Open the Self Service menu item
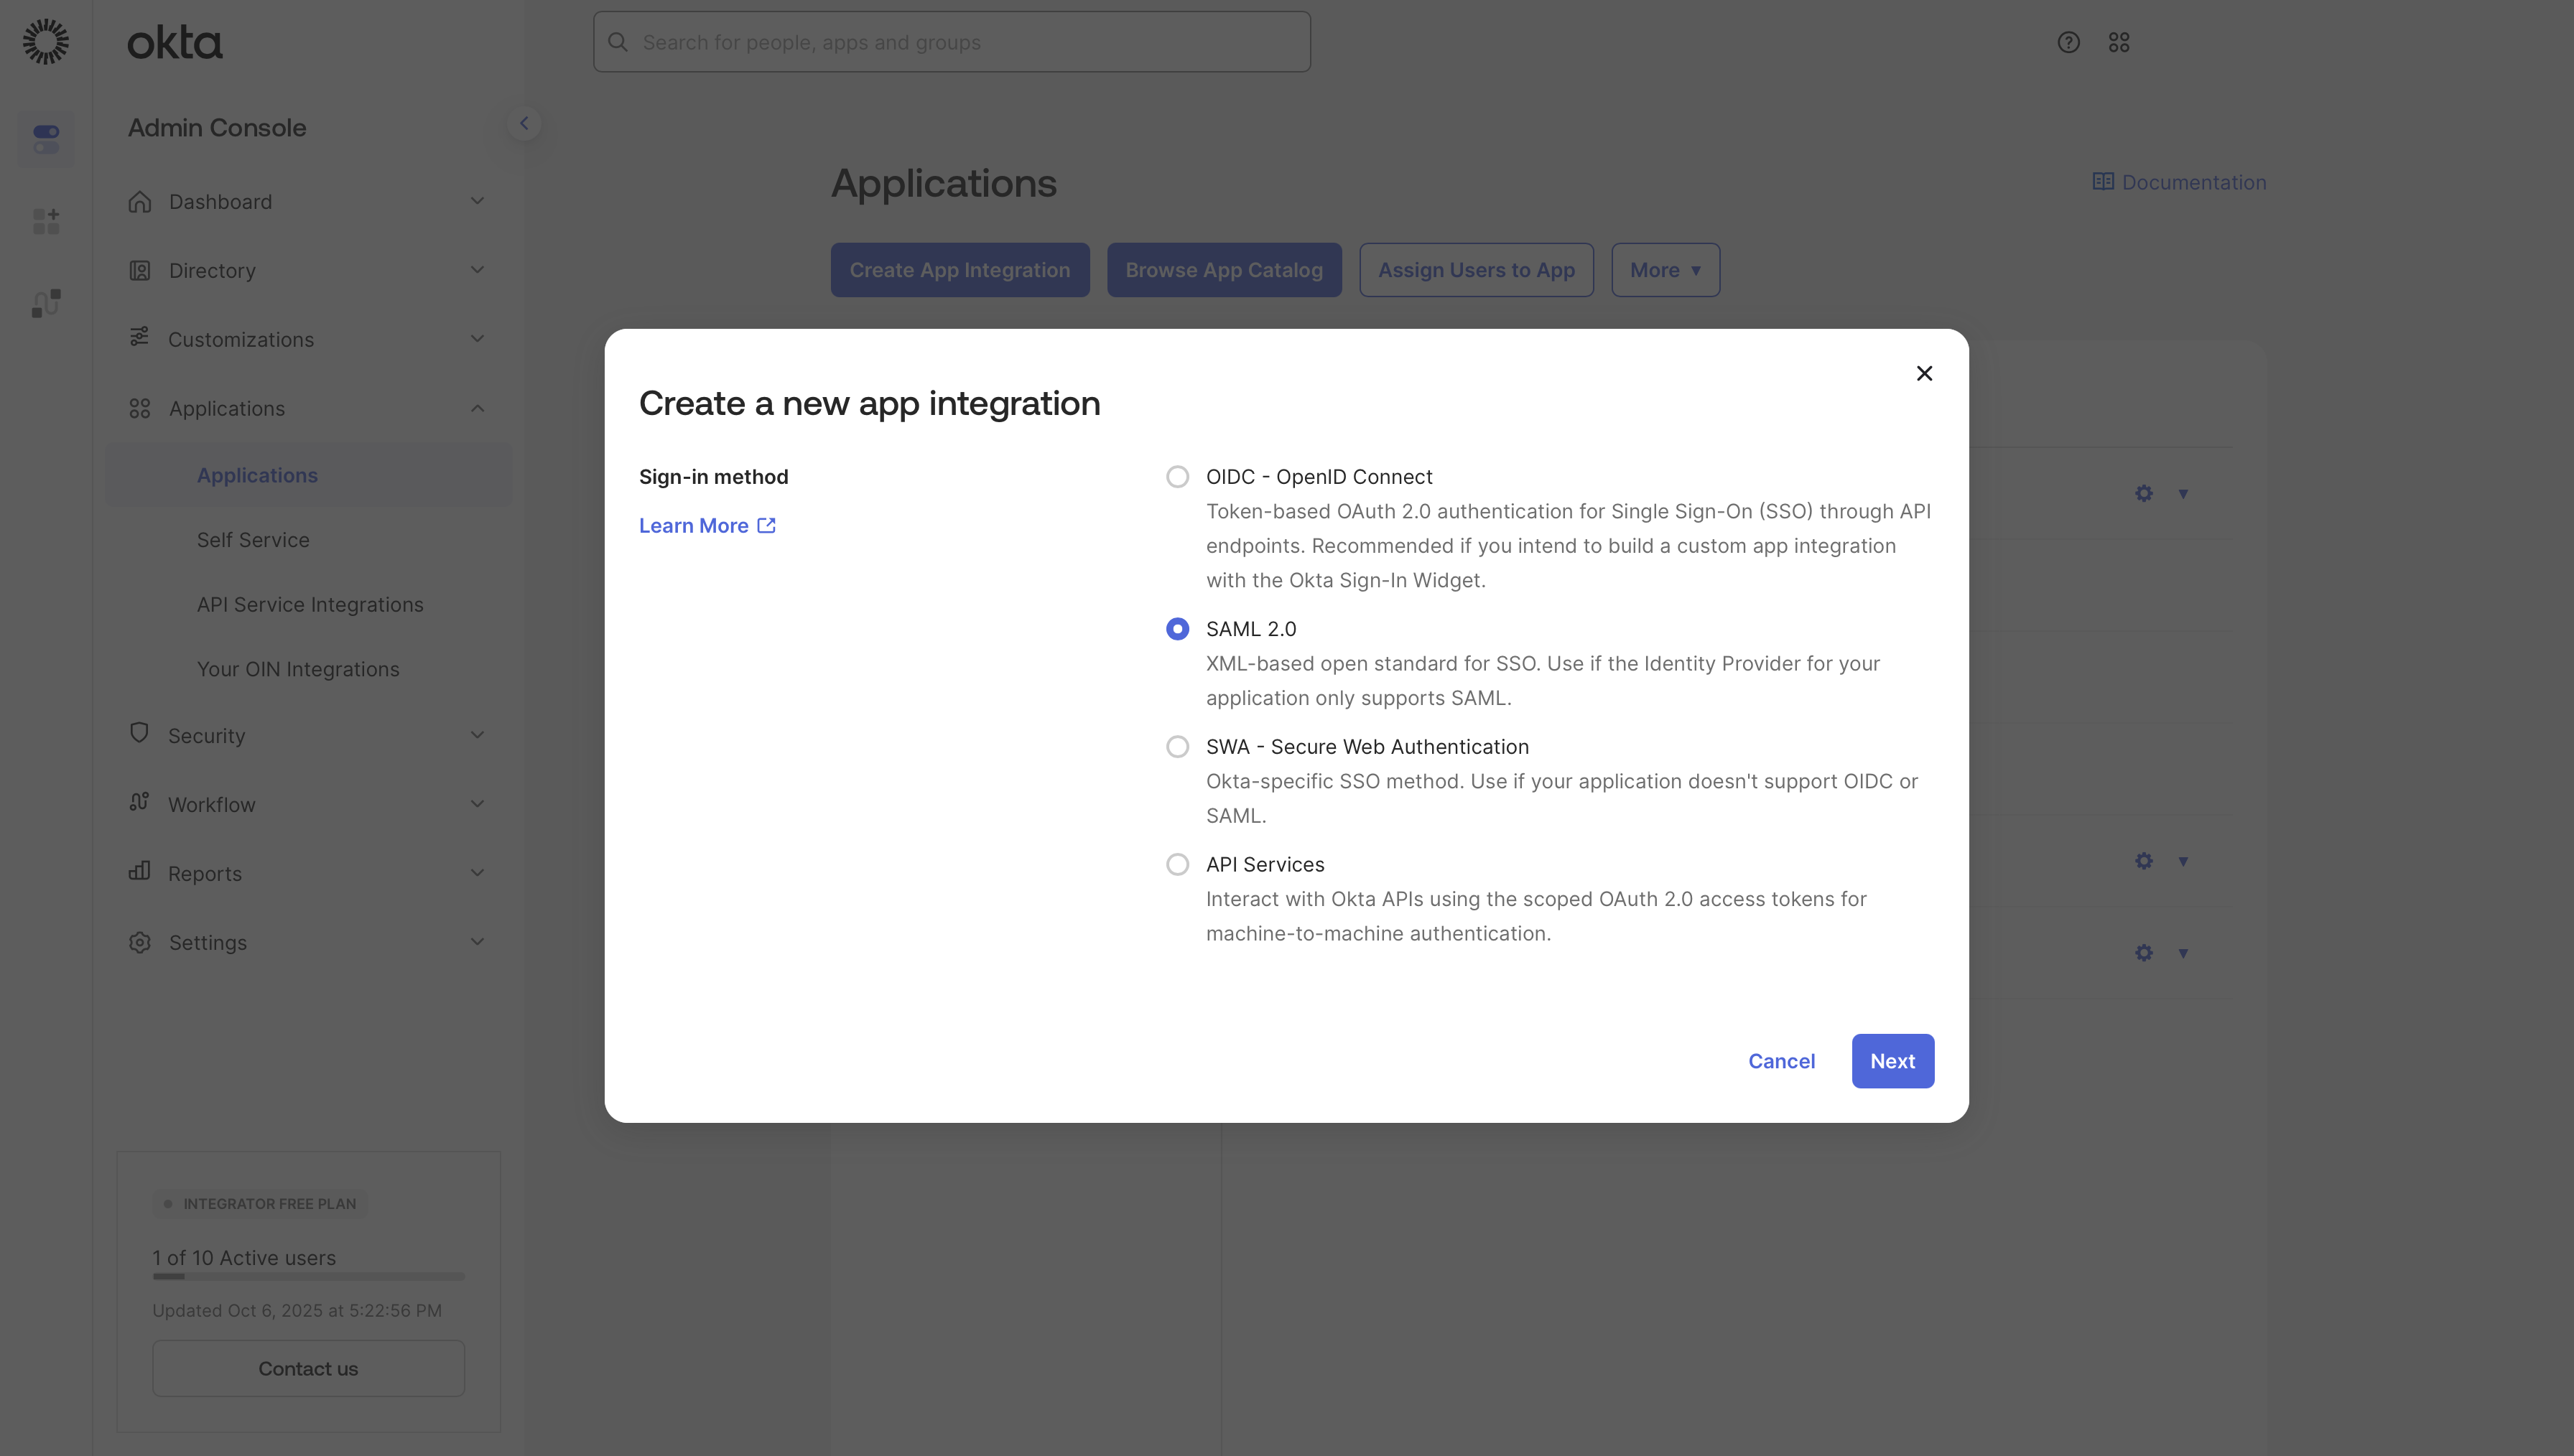Screen dimensions: 2574x1456 252,539
